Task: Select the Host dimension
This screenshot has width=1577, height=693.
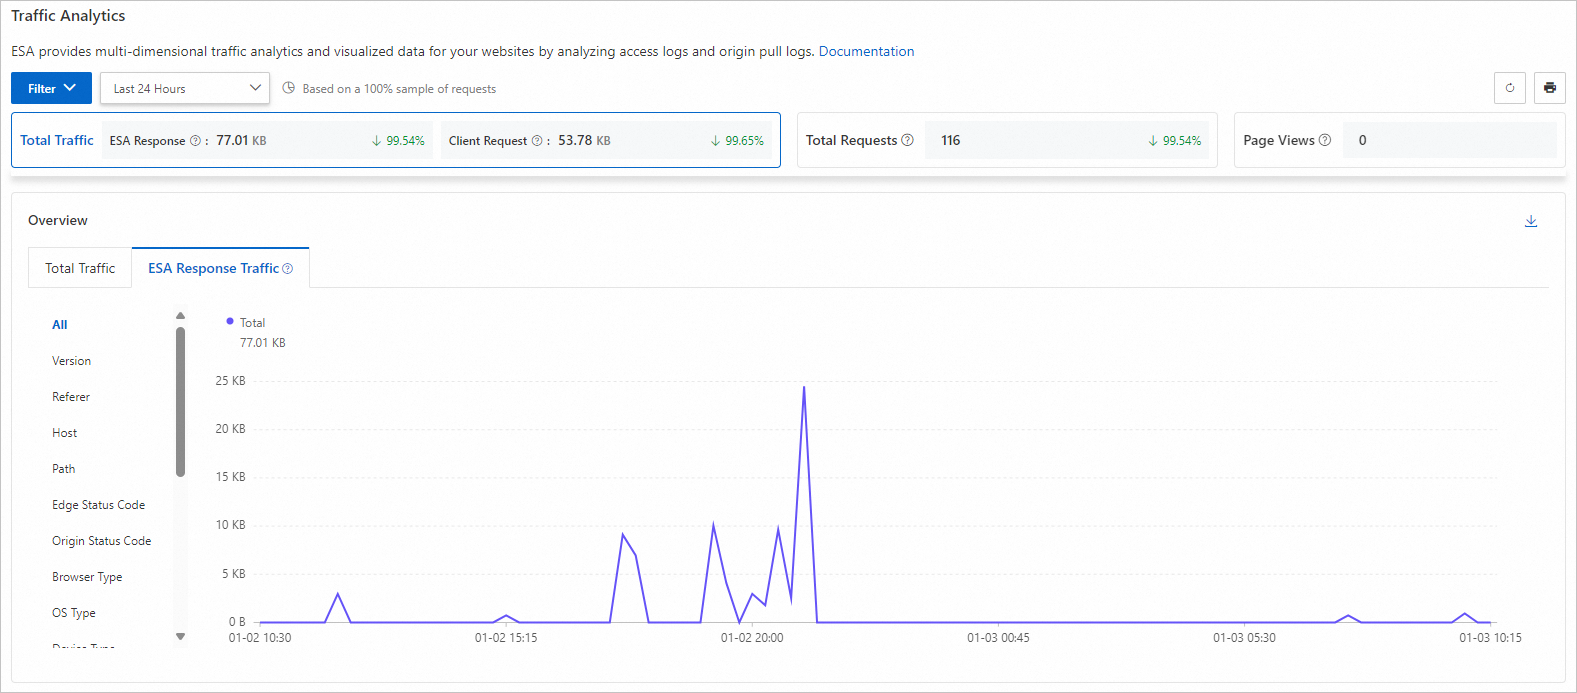Action: [64, 433]
